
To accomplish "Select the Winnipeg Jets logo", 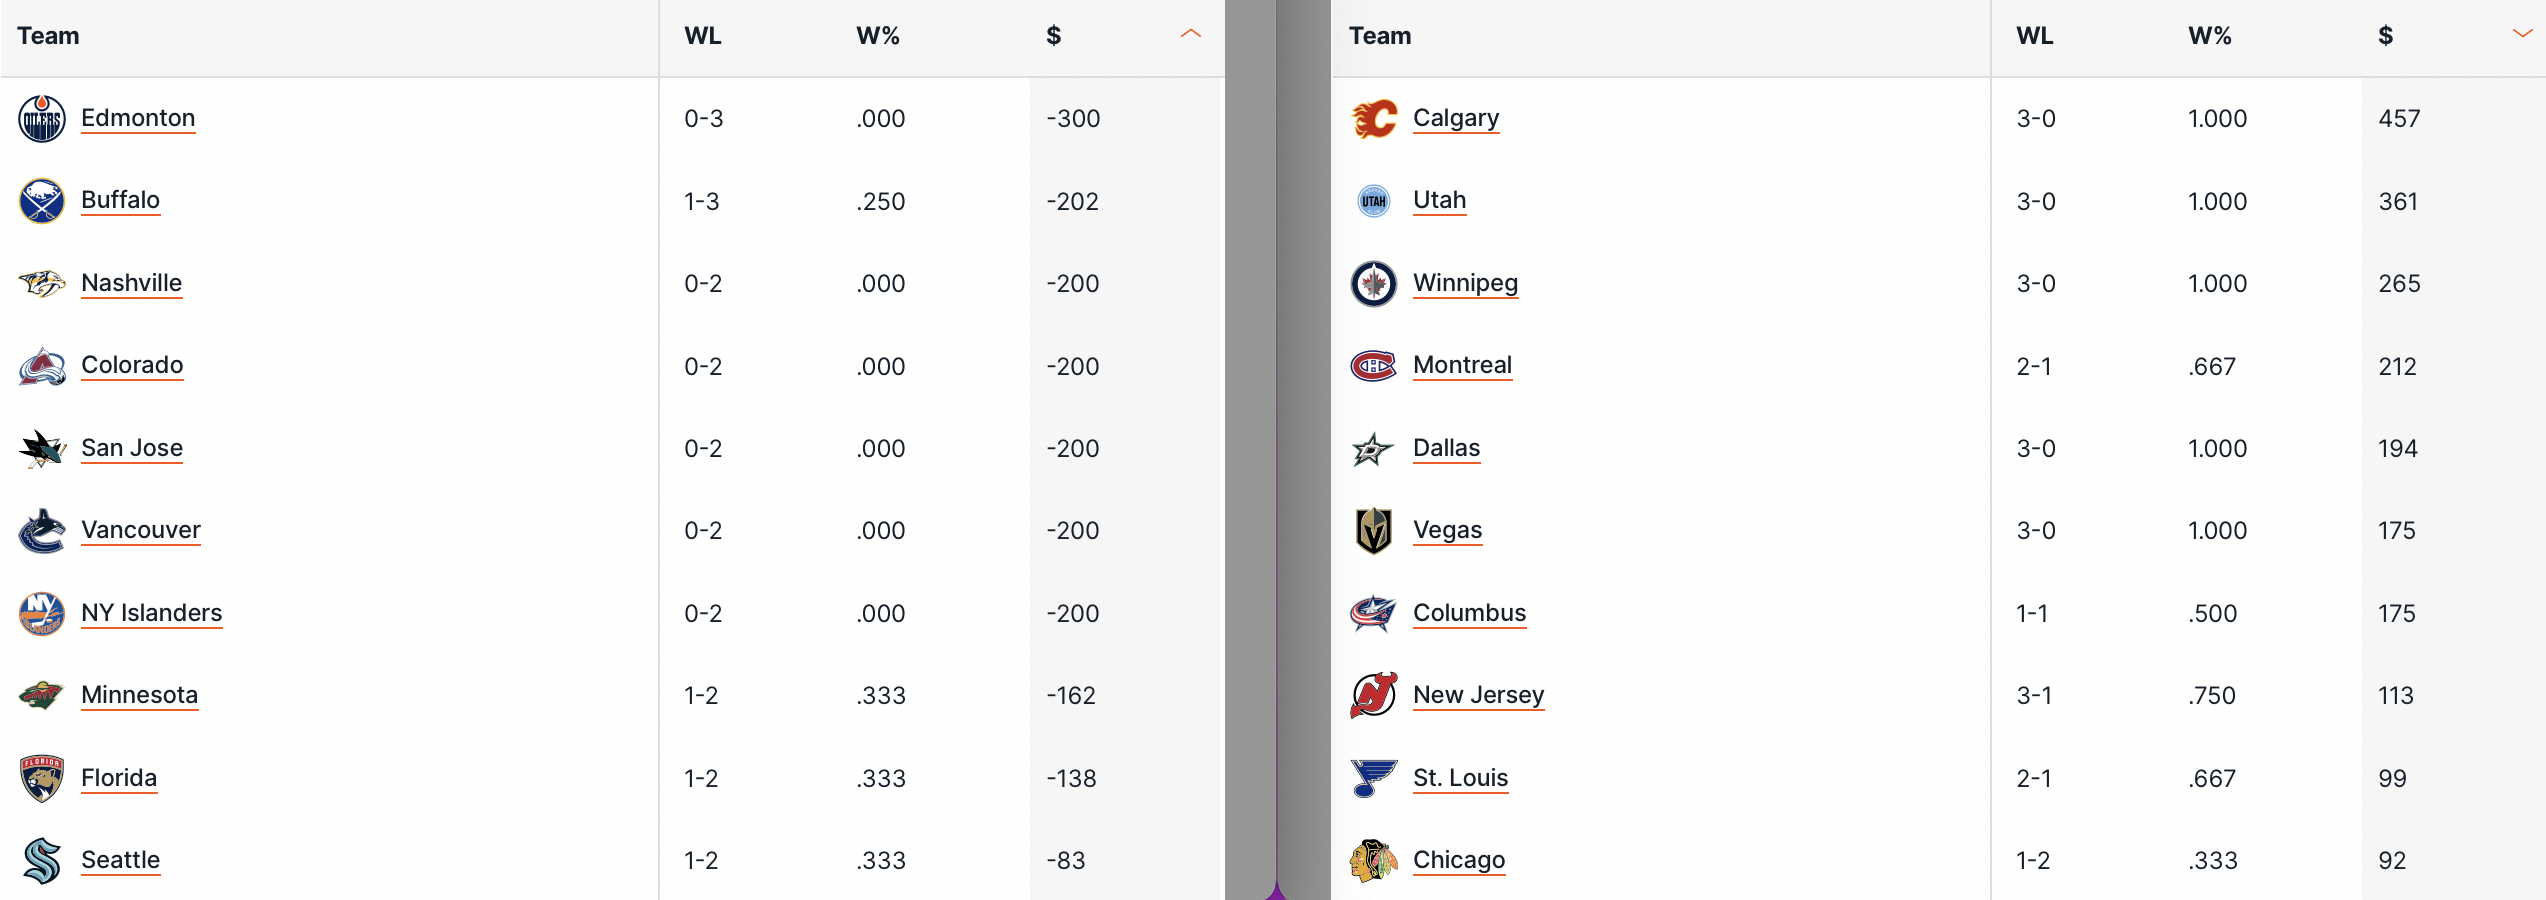I will (x=1374, y=283).
